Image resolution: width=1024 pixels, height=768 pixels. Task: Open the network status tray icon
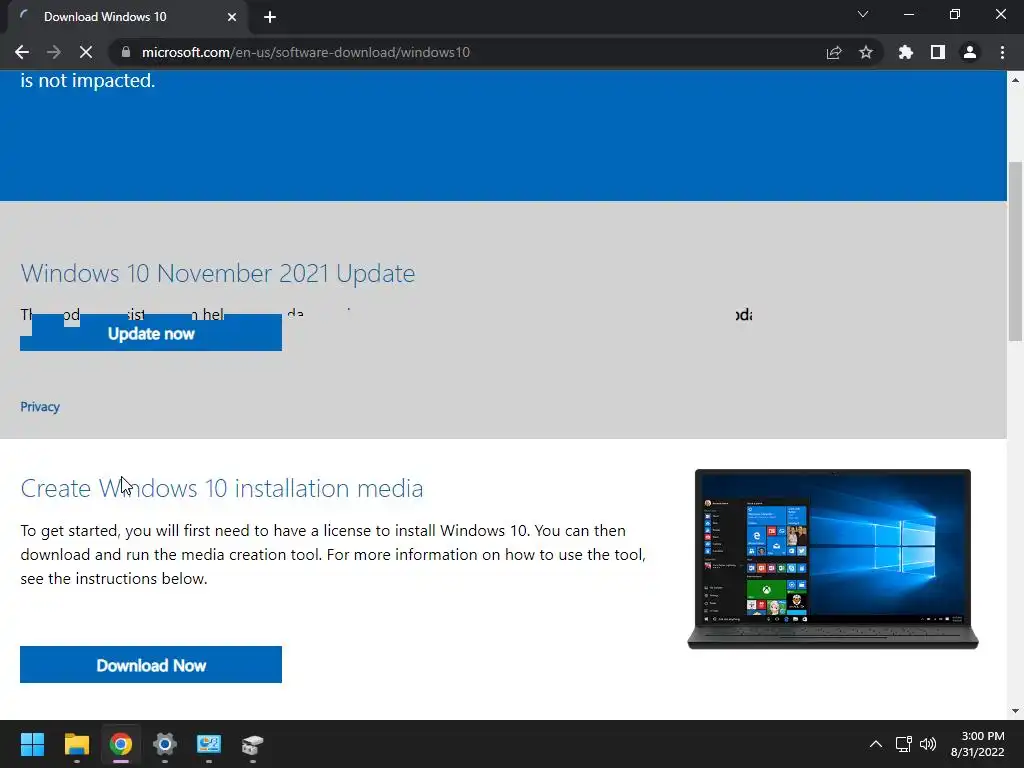pyautogui.click(x=904, y=744)
